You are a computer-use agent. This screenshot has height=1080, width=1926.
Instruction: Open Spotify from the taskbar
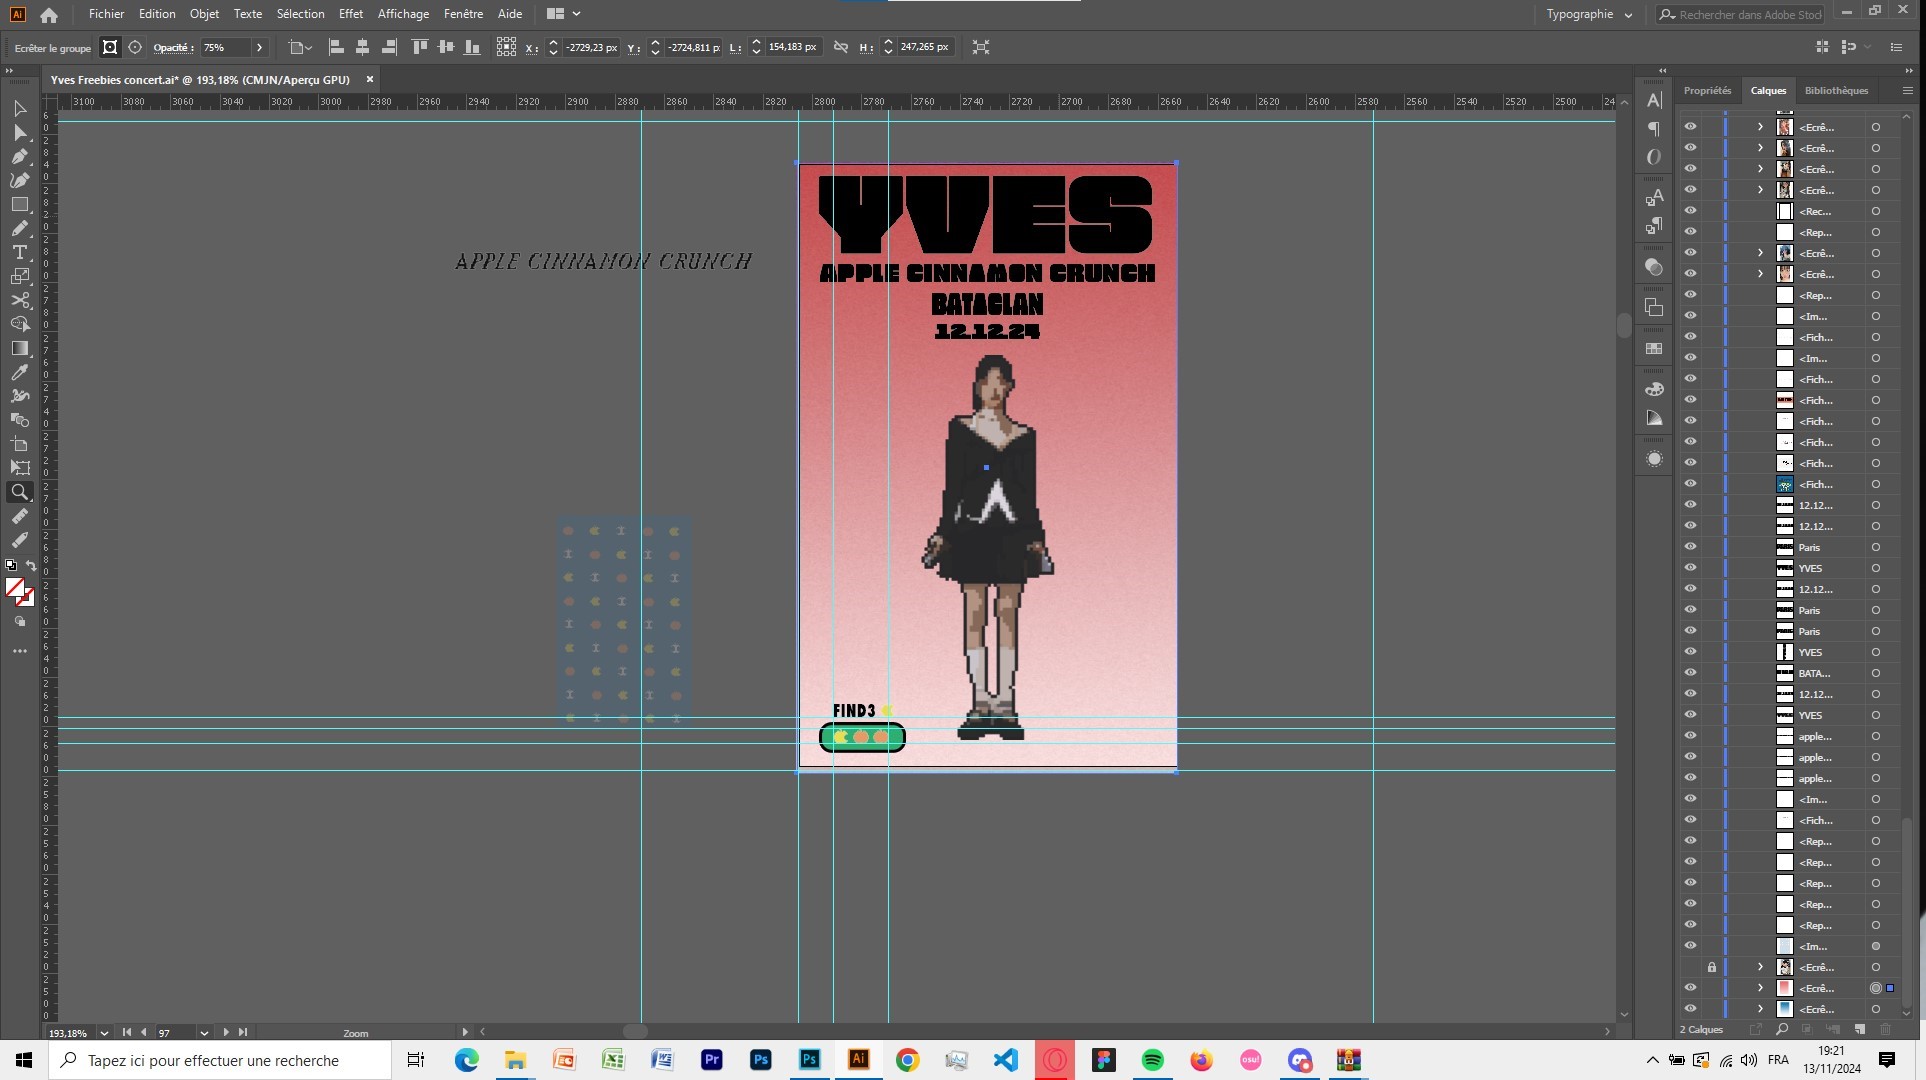pyautogui.click(x=1152, y=1060)
